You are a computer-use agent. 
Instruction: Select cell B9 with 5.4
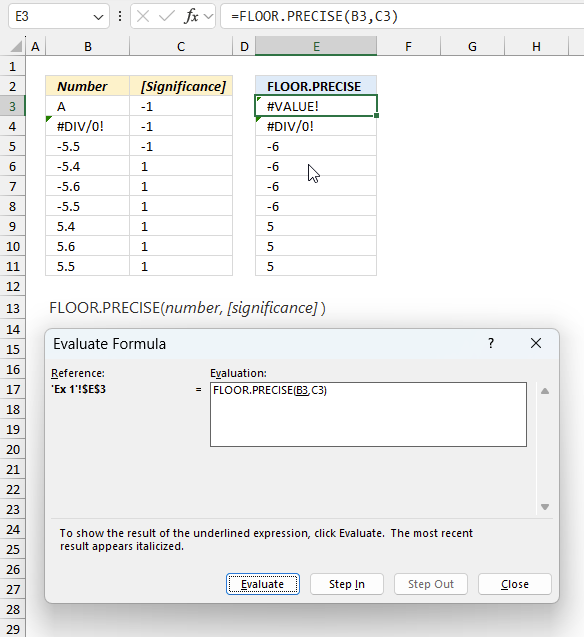pos(88,226)
